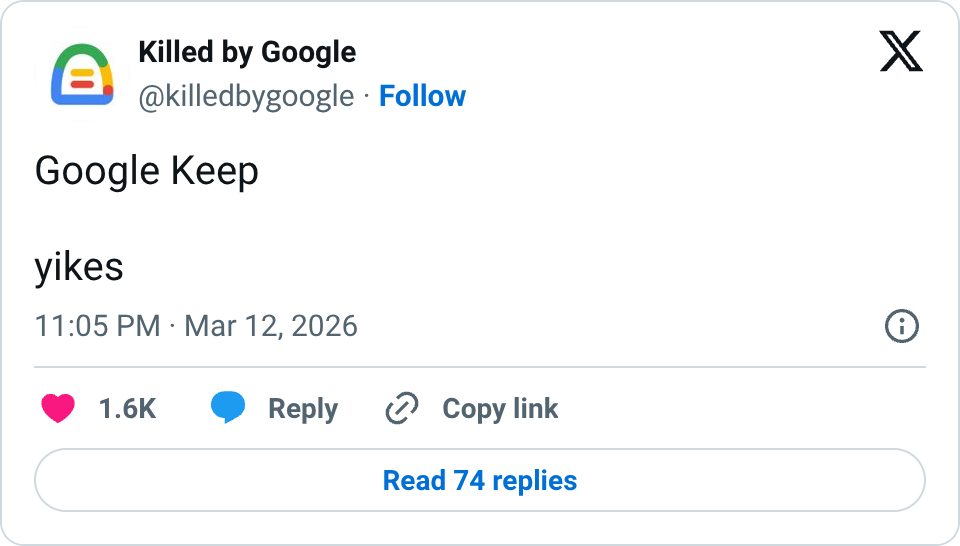Follow the Killed by Google account

(x=422, y=96)
